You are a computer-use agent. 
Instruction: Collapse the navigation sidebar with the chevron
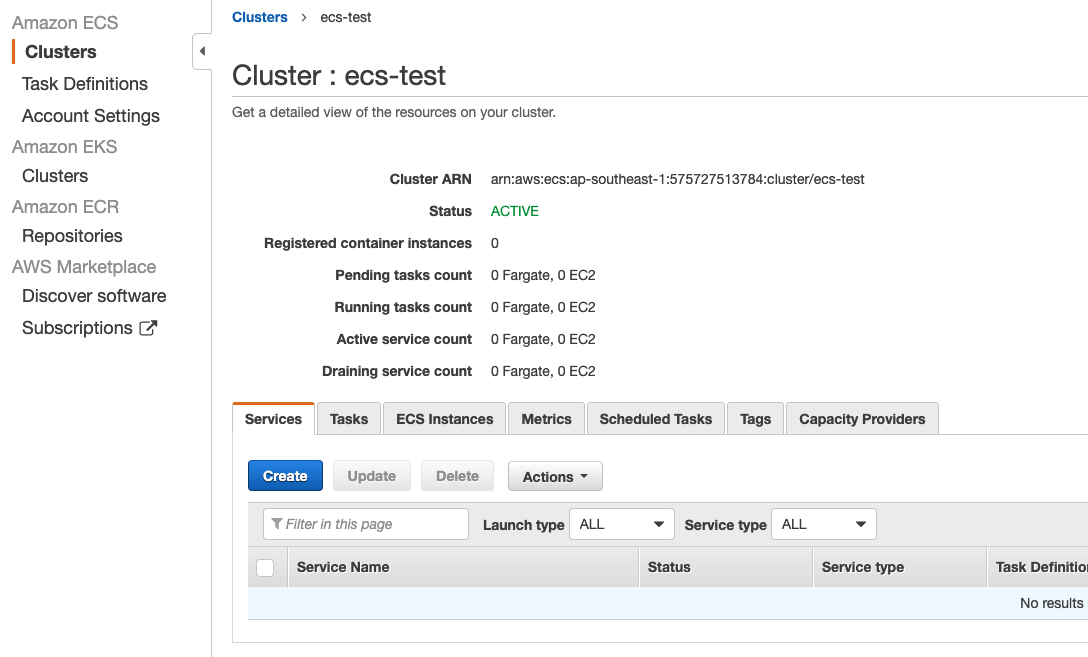coord(201,50)
